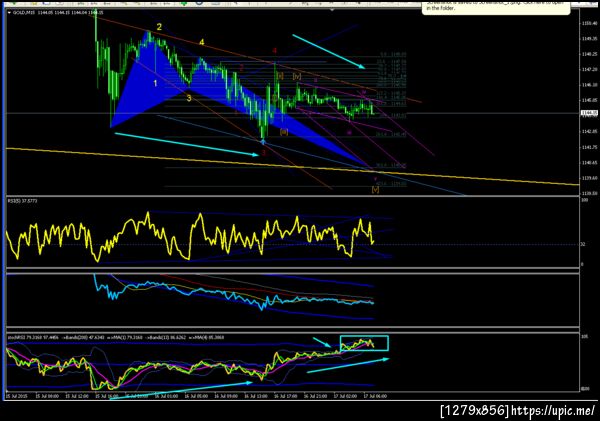The image size is (600, 421).
Task: Select the [iv] wave label
Action: point(297,77)
